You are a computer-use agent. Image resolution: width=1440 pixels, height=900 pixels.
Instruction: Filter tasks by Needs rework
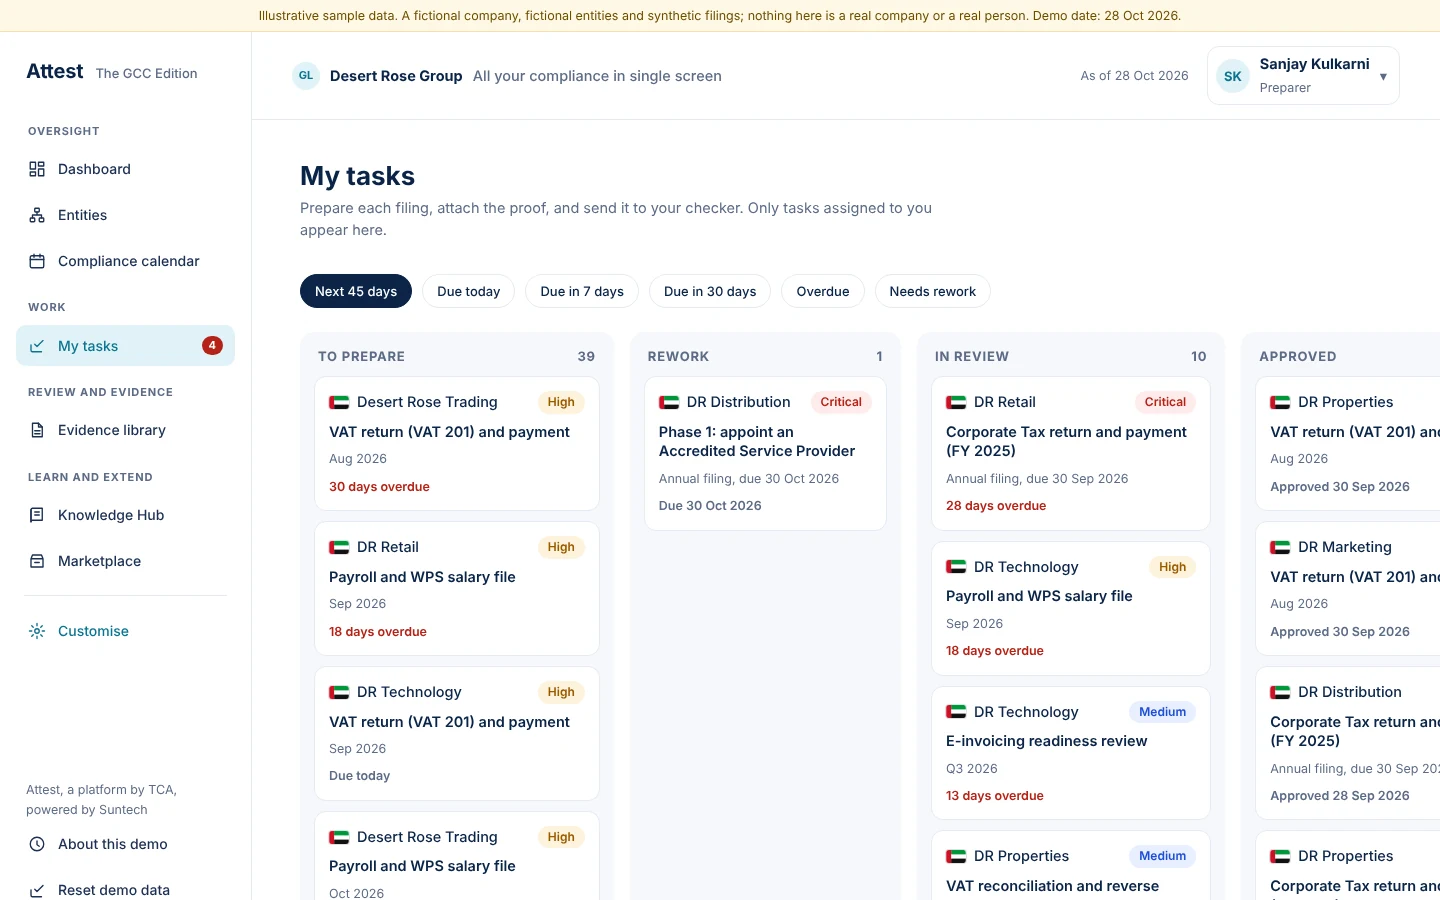click(x=933, y=291)
